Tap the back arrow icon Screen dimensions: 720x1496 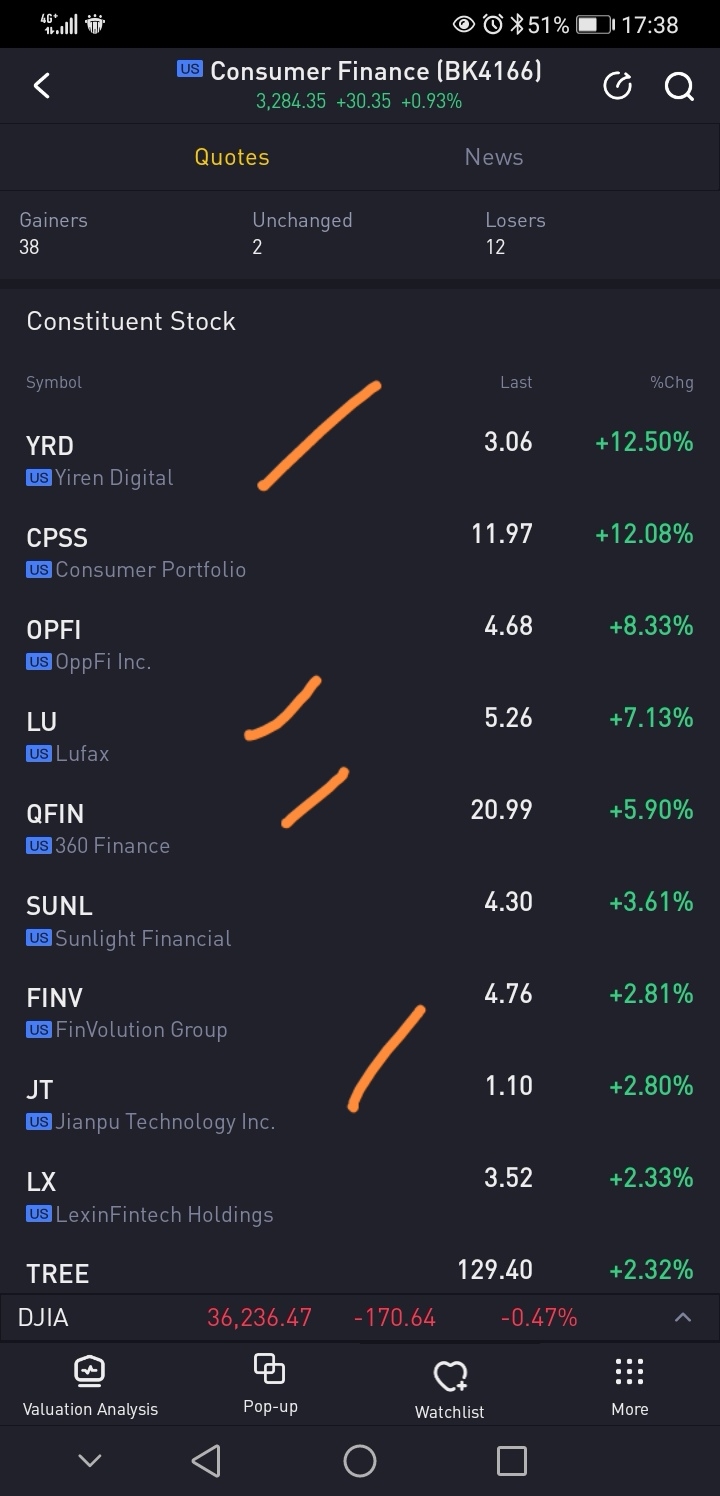[x=42, y=86]
